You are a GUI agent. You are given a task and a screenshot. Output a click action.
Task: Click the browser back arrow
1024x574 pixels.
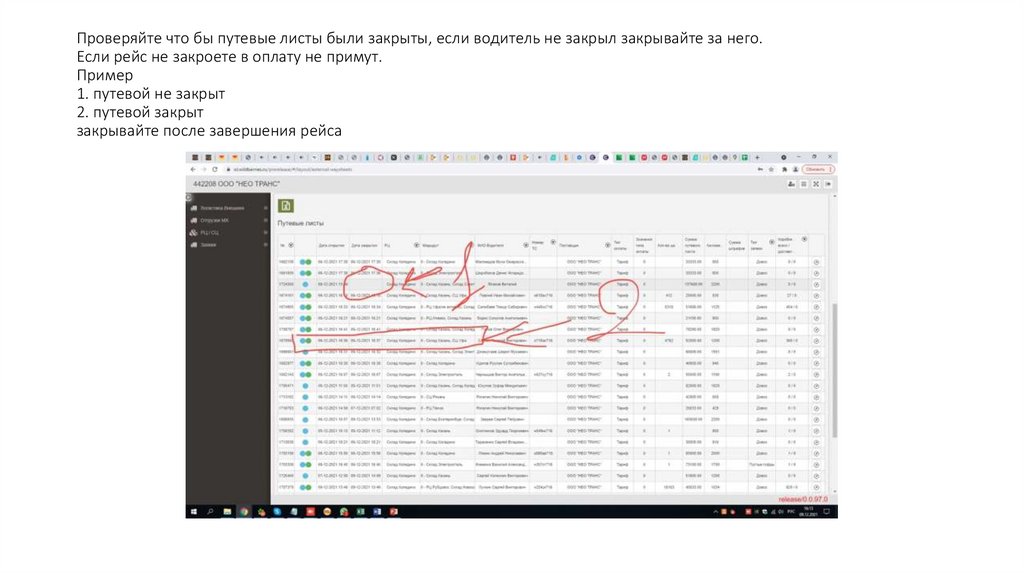(x=193, y=169)
